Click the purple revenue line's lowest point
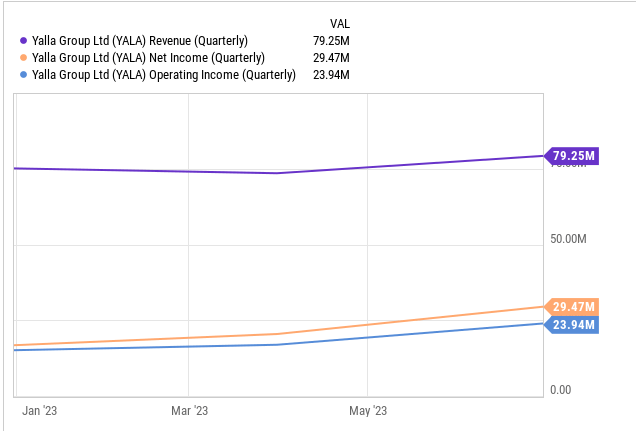 [x=277, y=173]
